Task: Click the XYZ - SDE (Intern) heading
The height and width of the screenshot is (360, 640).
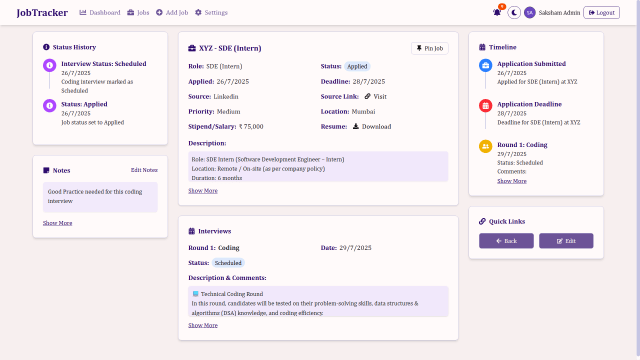Action: 230,48
